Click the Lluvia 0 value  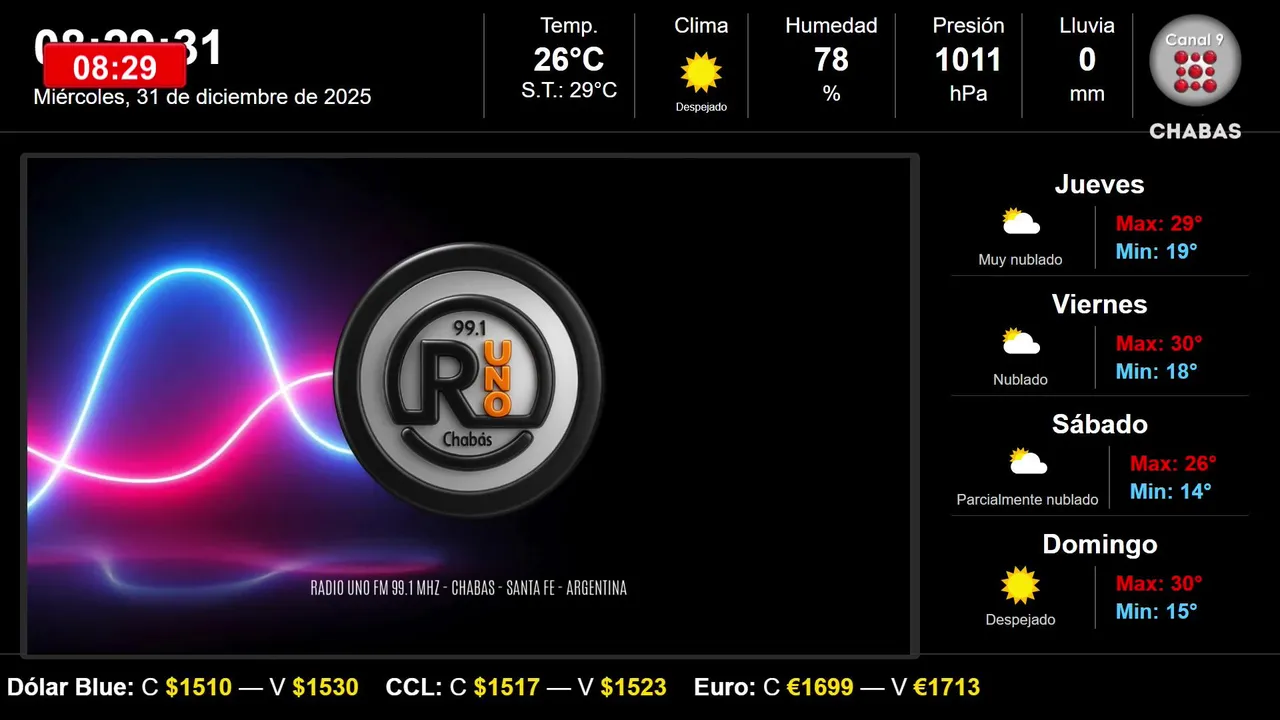(1087, 60)
